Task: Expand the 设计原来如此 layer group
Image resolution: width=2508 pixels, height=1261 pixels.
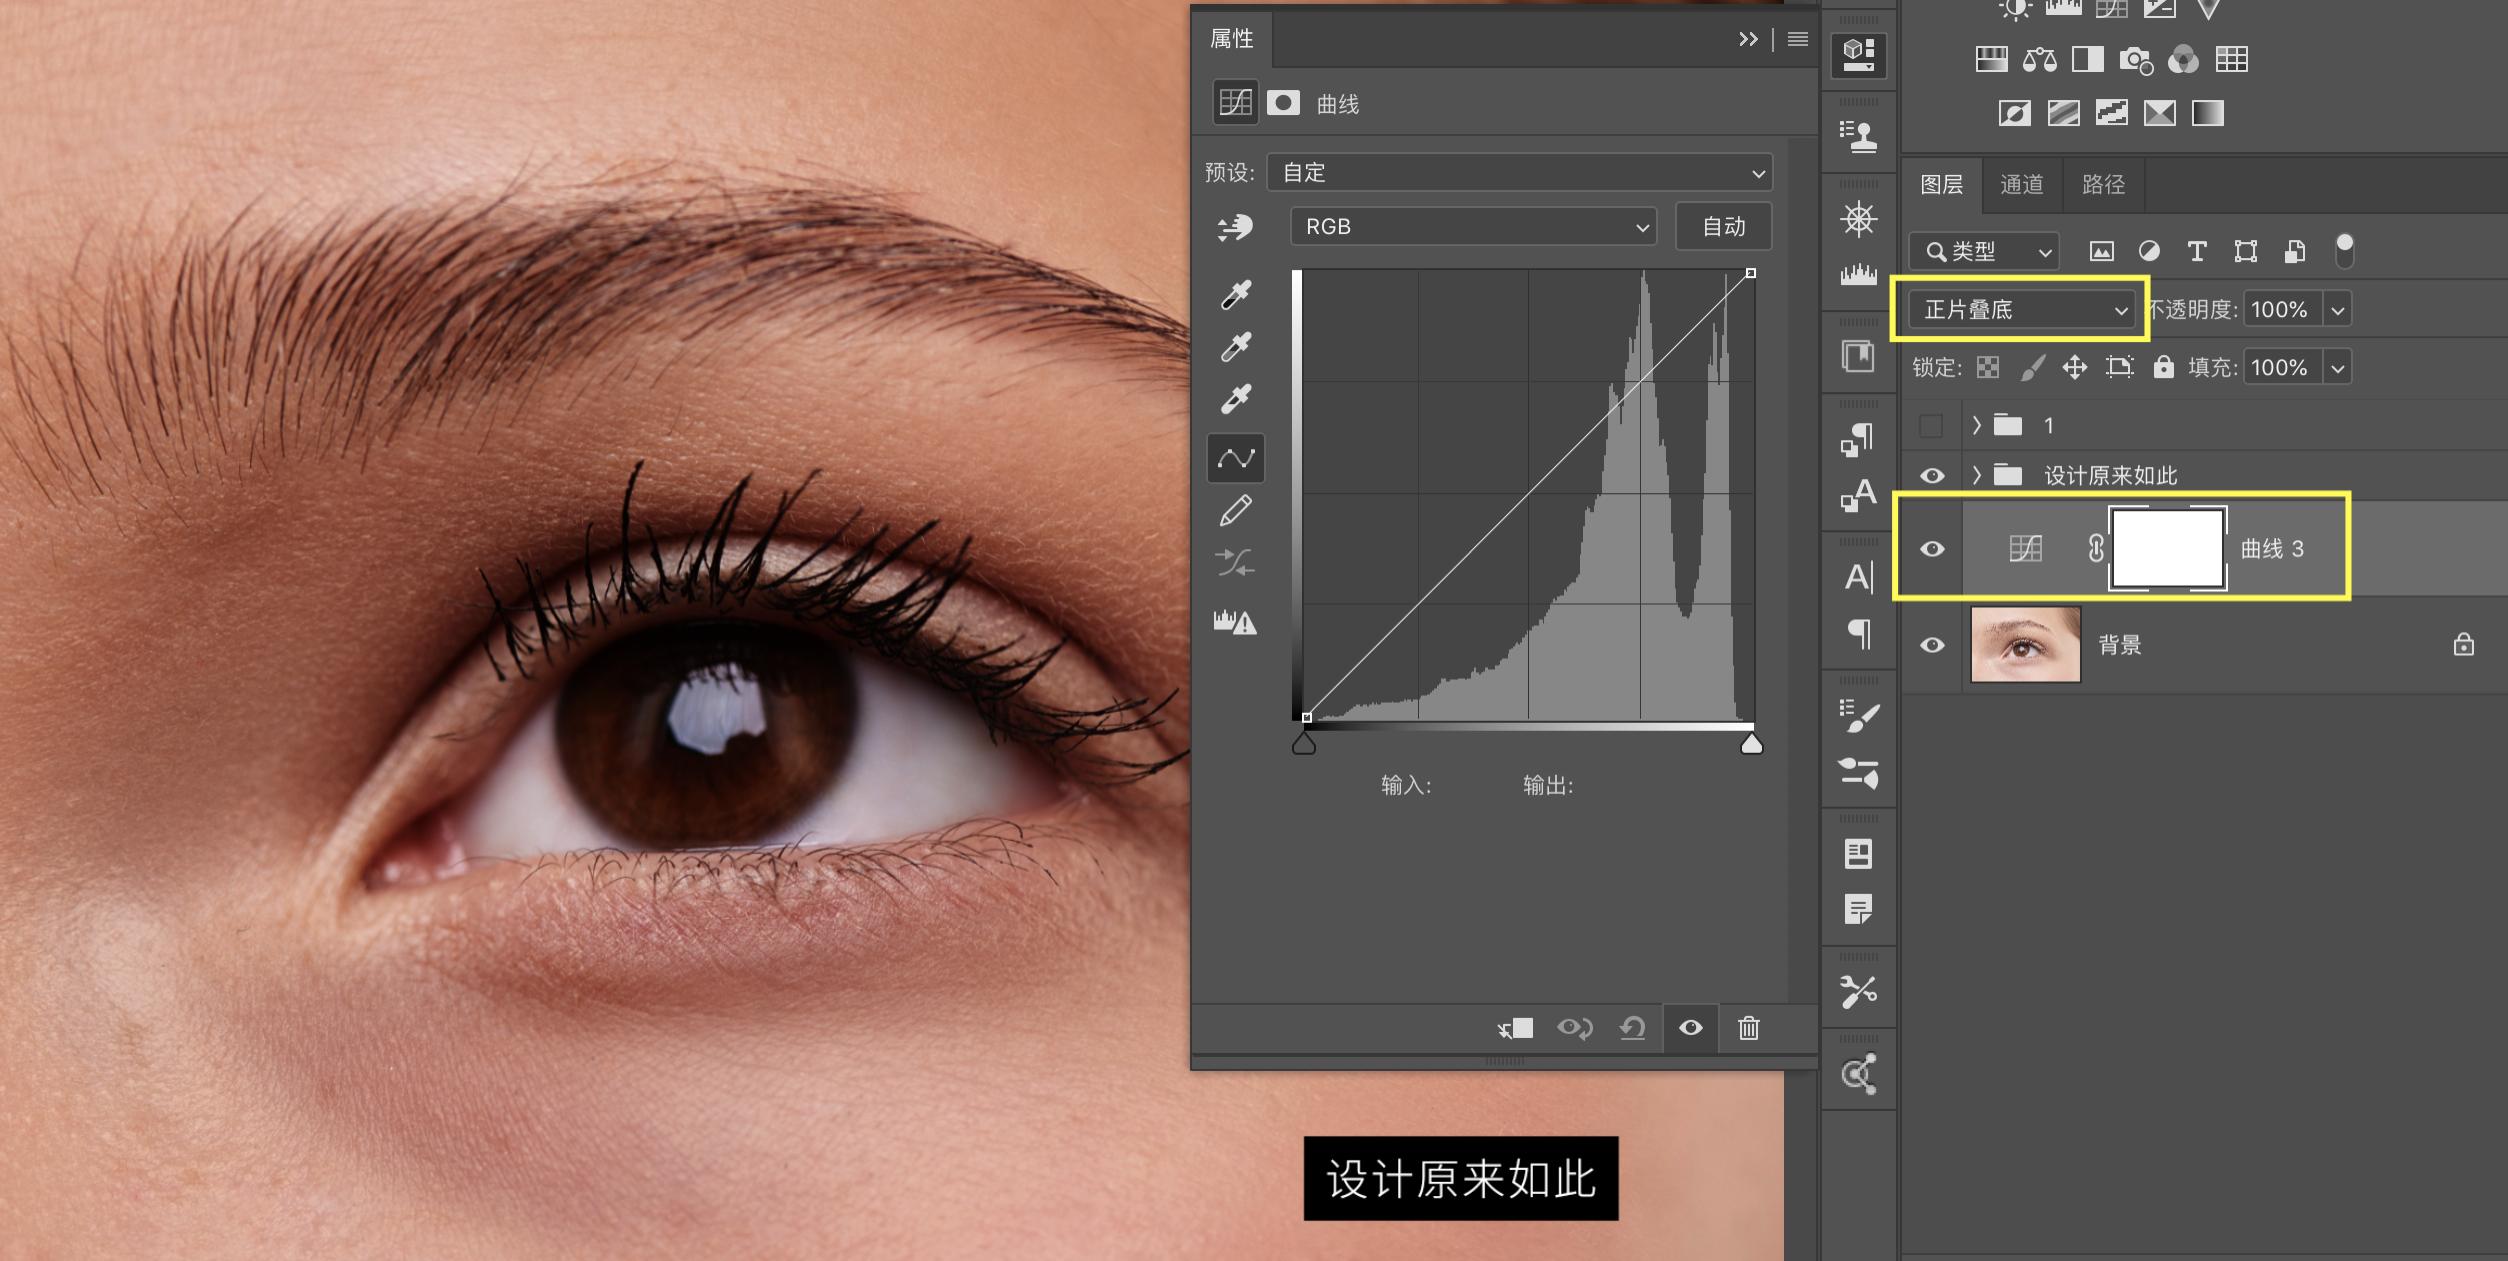Action: point(1976,475)
